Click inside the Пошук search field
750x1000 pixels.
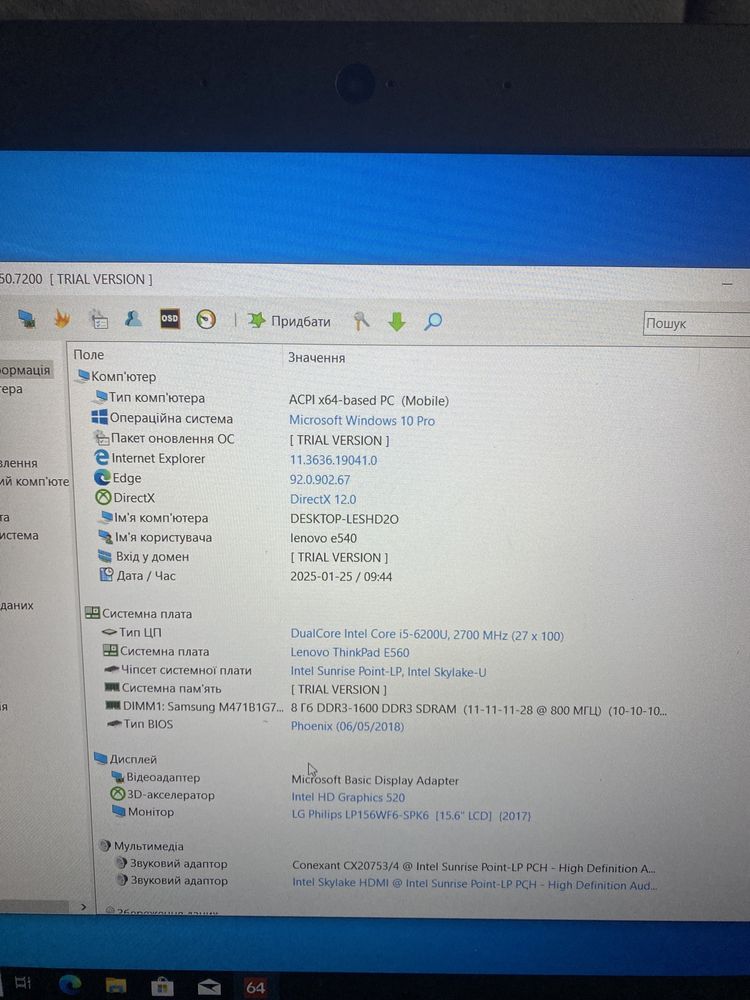[x=697, y=323]
